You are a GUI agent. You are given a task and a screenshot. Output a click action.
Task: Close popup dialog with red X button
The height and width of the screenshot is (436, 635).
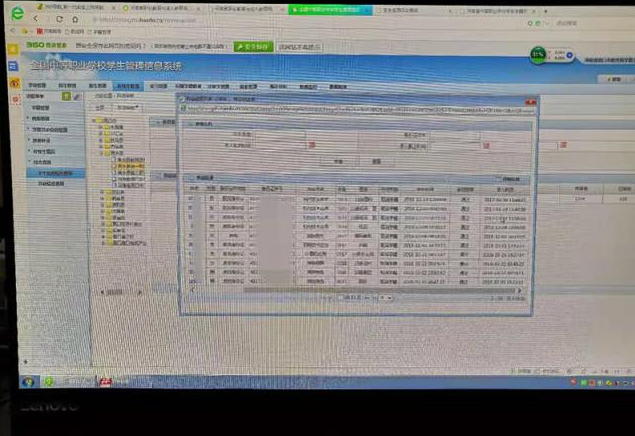(531, 102)
